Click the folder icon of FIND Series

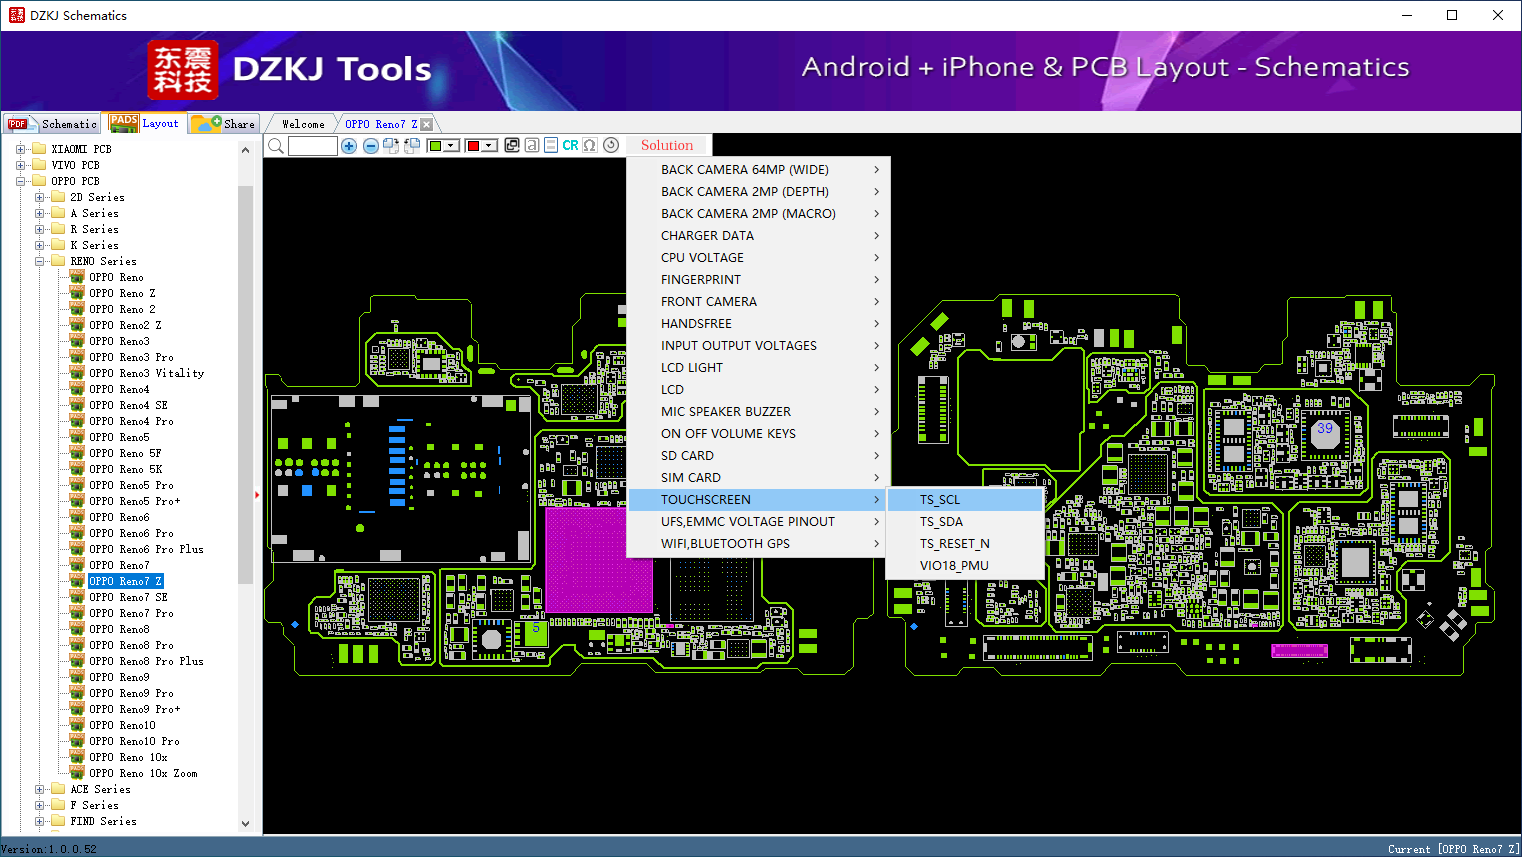(58, 821)
